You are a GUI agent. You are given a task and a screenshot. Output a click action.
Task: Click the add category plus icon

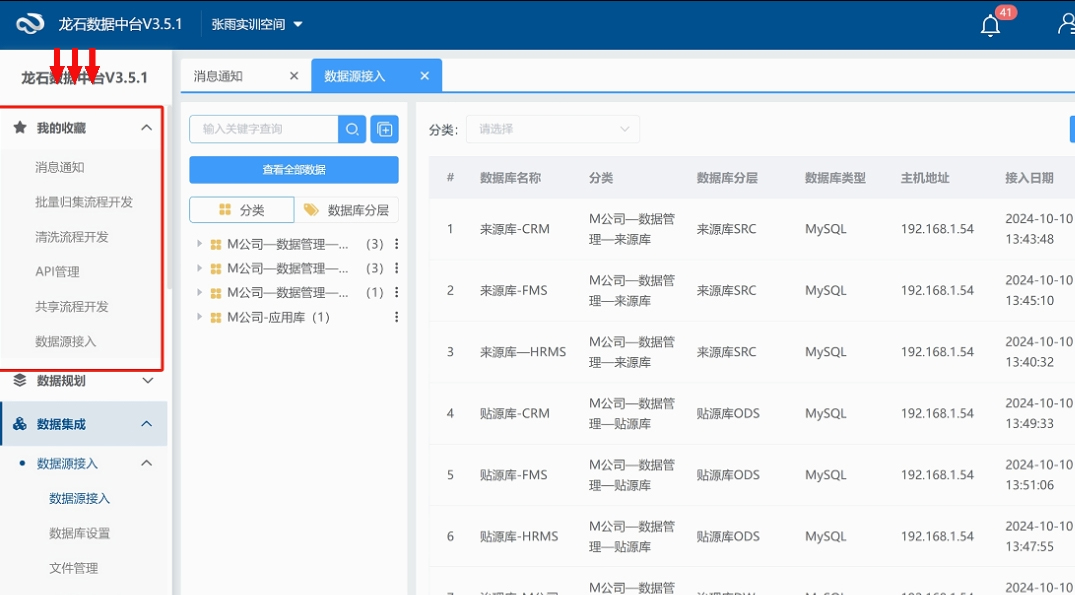pyautogui.click(x=384, y=129)
